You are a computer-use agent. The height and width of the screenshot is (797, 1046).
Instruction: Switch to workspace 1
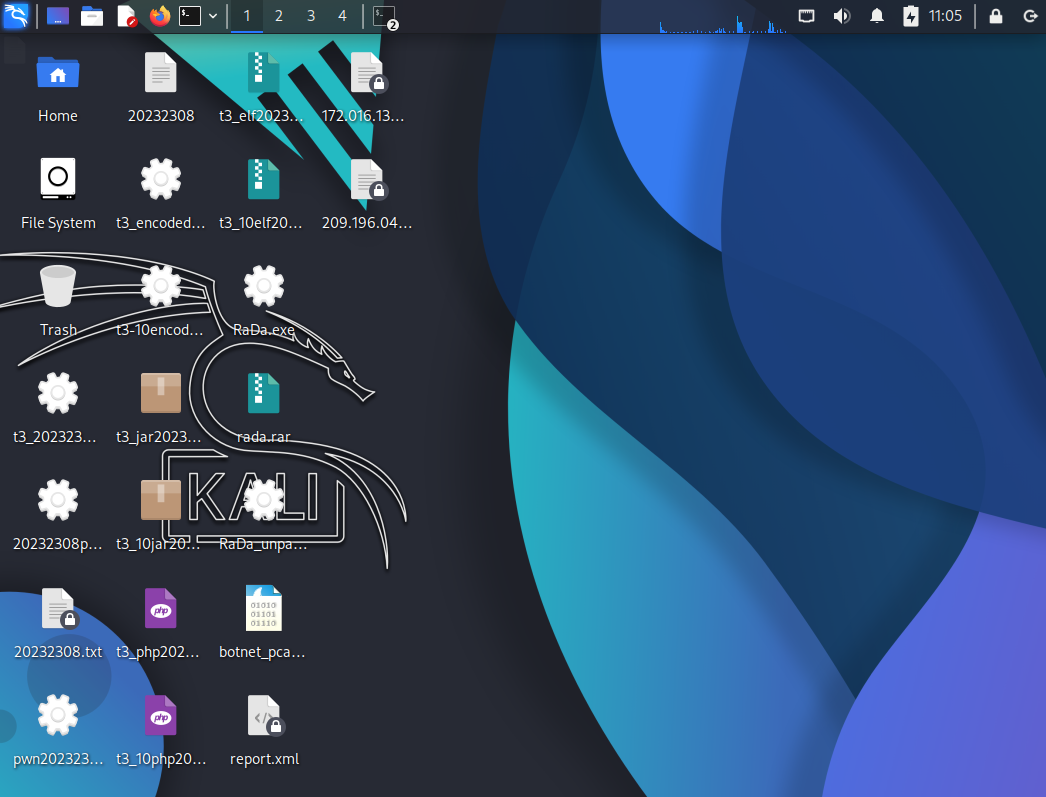point(247,16)
